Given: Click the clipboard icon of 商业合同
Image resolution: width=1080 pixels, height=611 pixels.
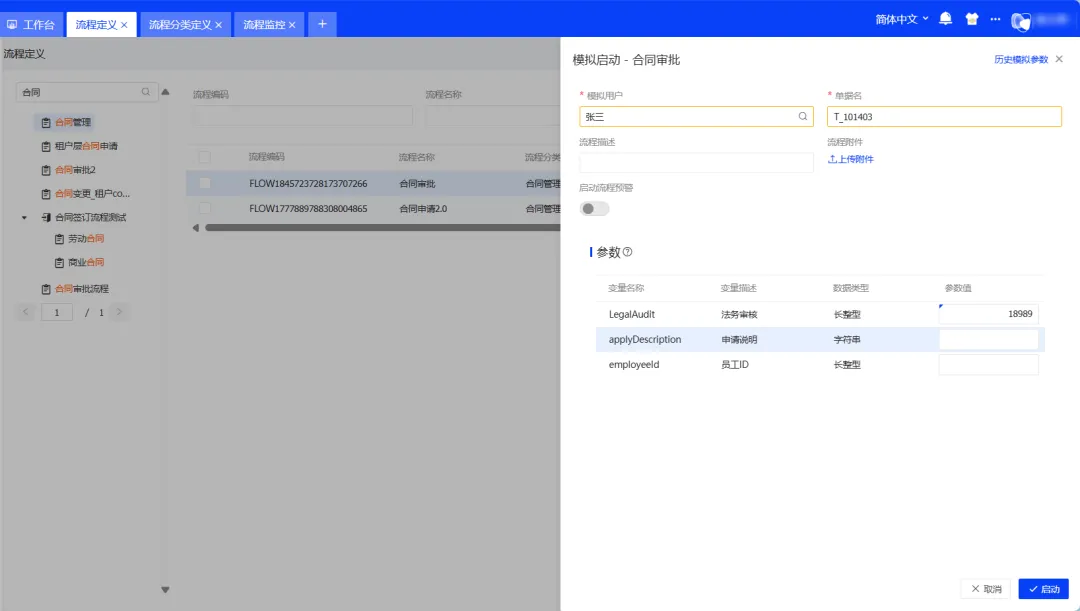Looking at the screenshot, I should coord(59,262).
